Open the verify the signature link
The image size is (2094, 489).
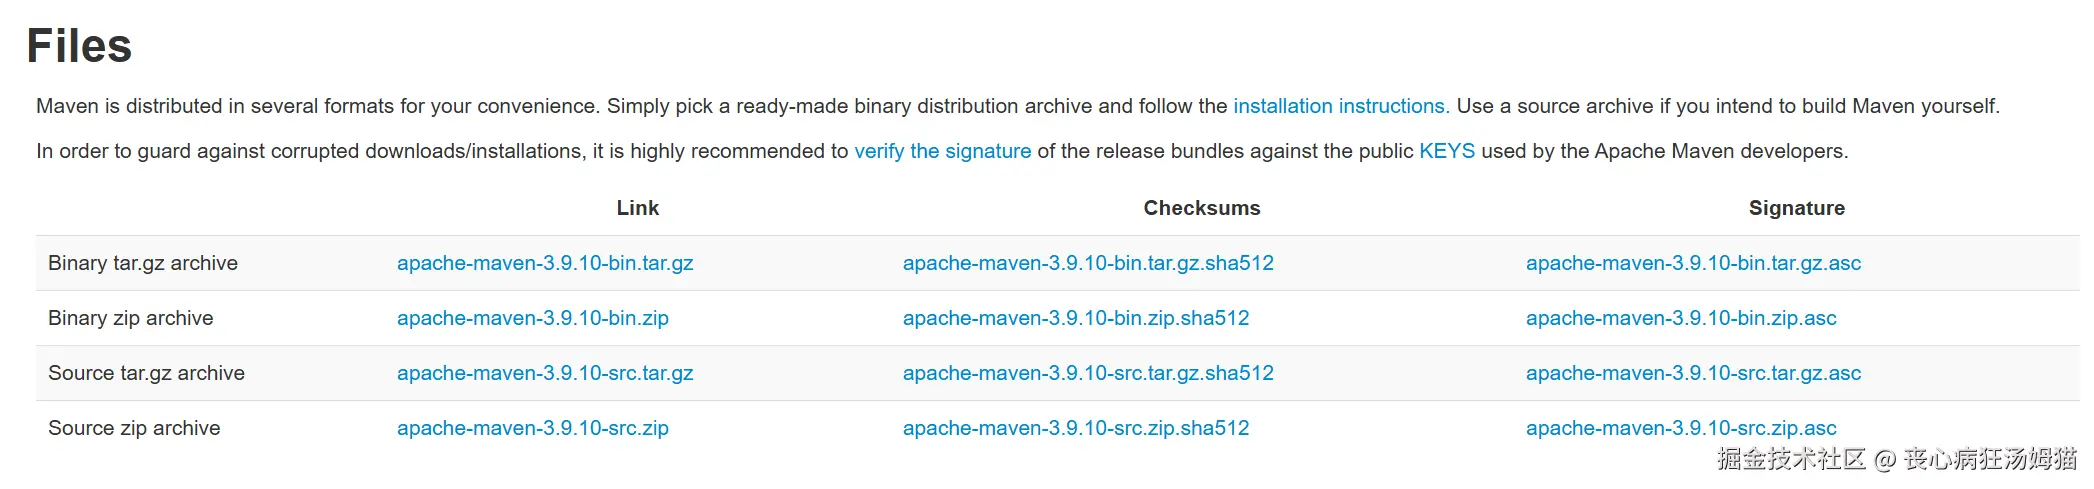[x=942, y=151]
